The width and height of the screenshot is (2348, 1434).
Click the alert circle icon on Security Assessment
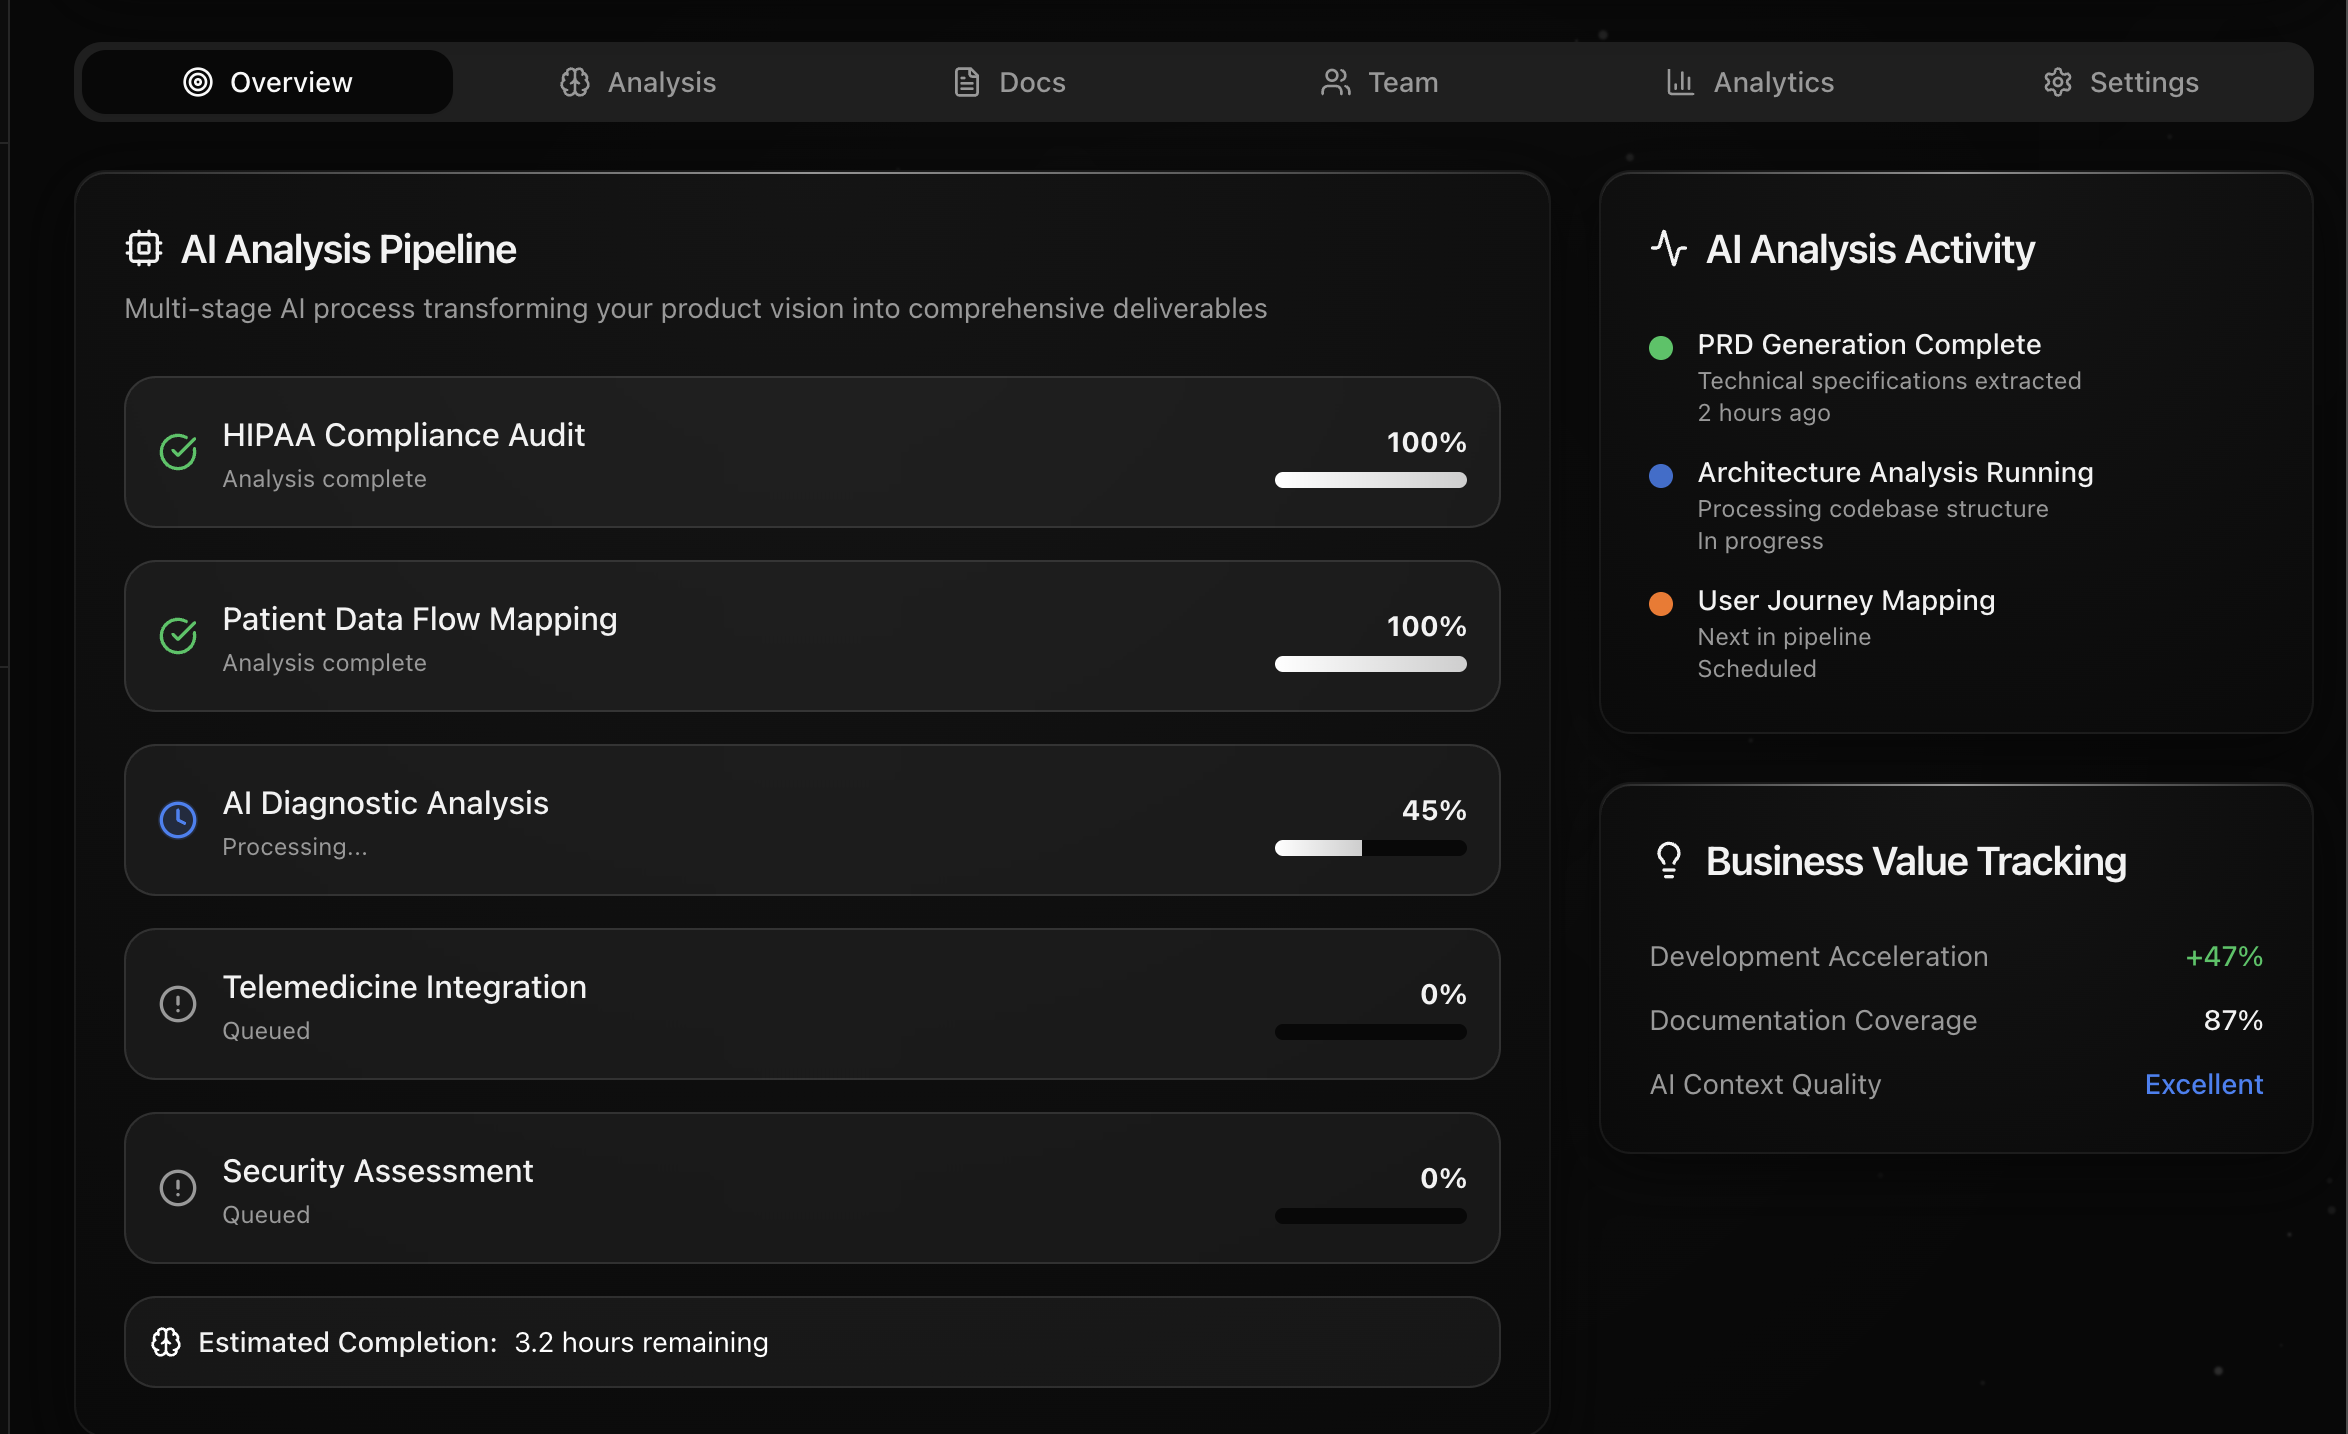click(x=178, y=1188)
